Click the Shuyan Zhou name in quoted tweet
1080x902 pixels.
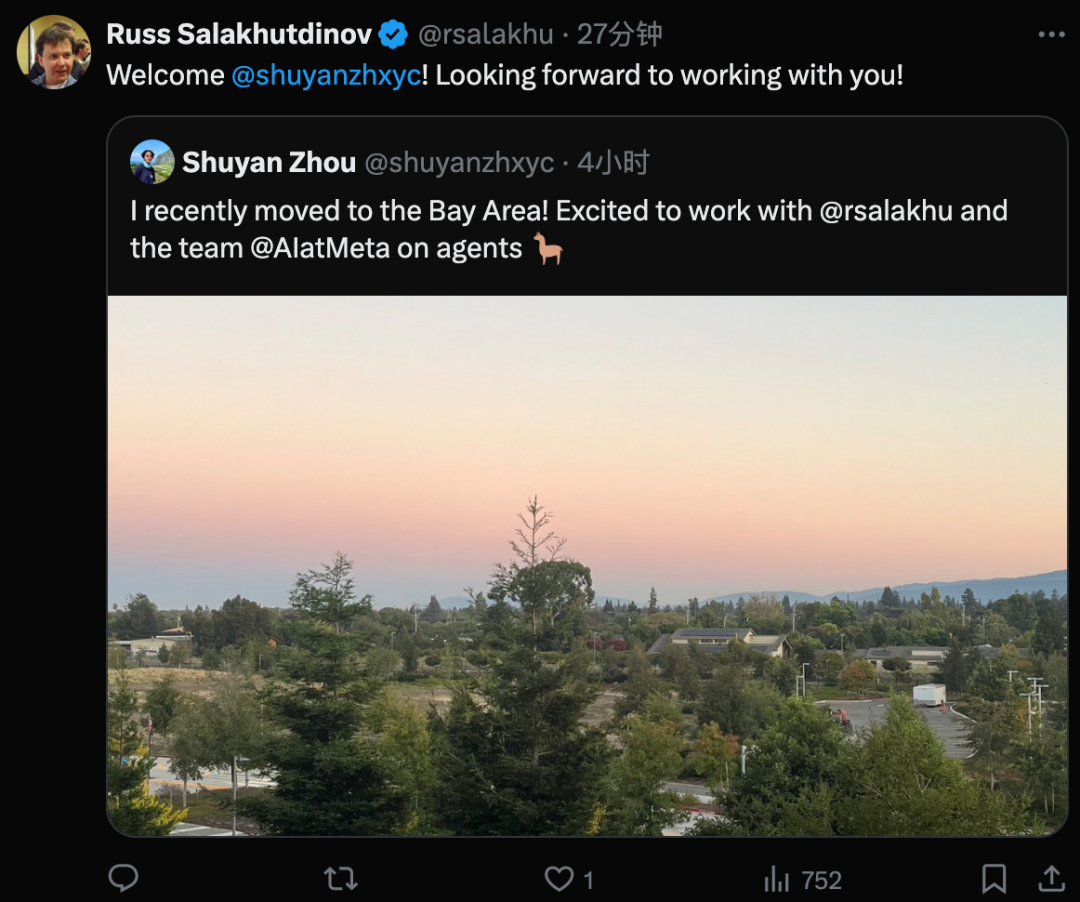(x=269, y=163)
